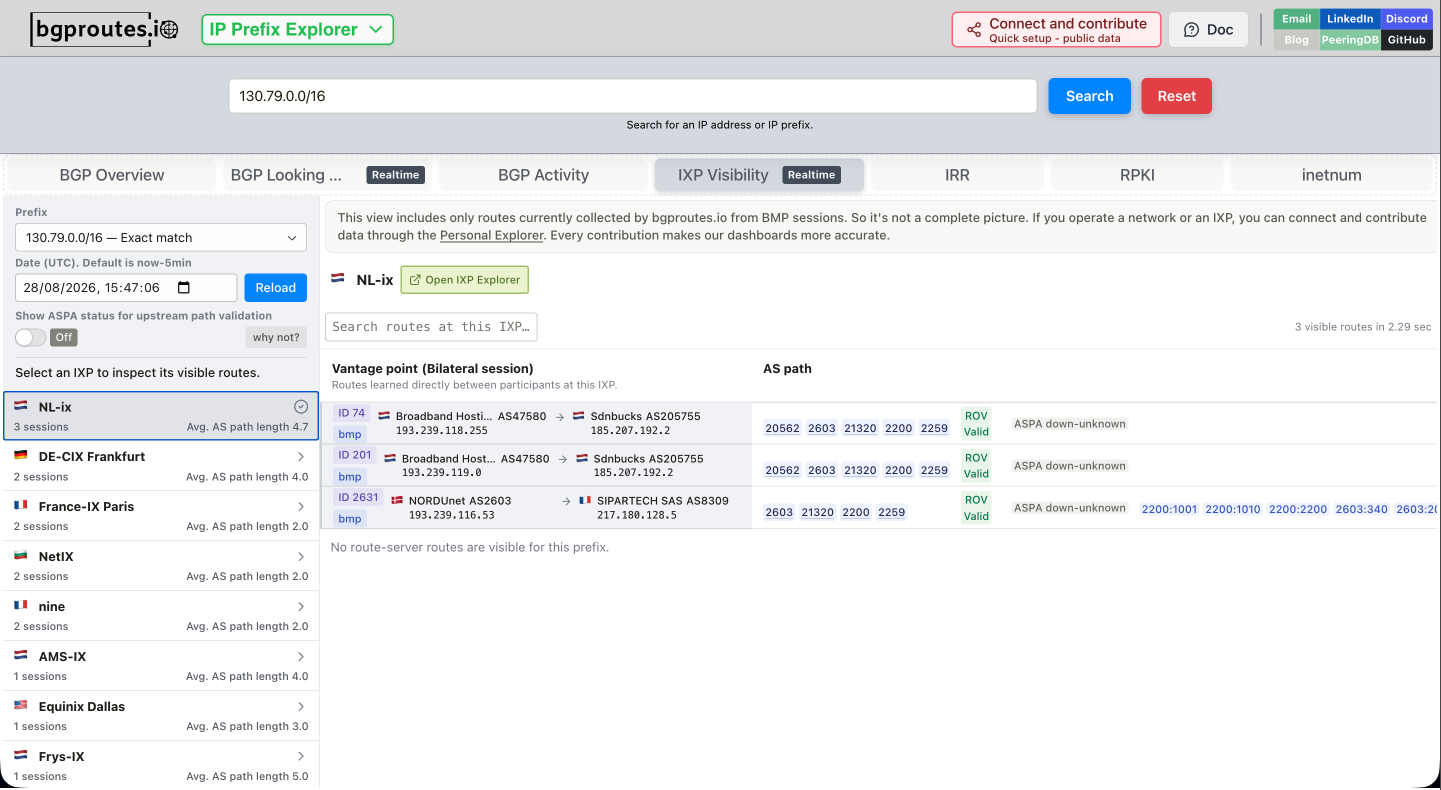Open the Discord link

1406,19
